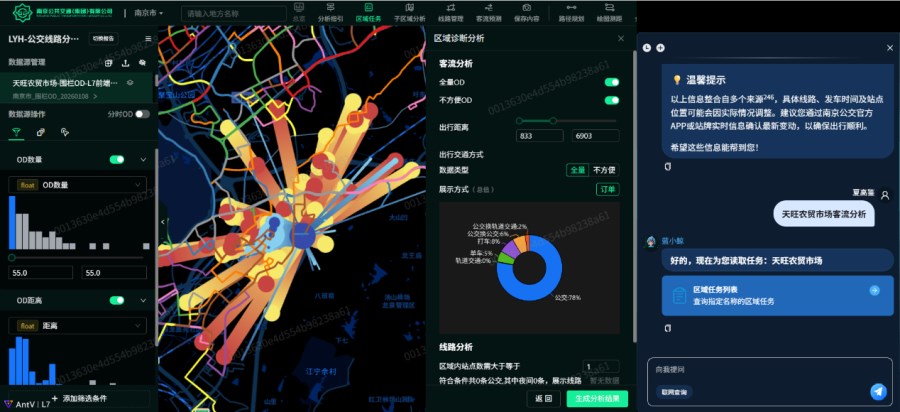The image size is (900, 412).
Task: Open the 子区域分析 map icon
Action: coord(409,7)
